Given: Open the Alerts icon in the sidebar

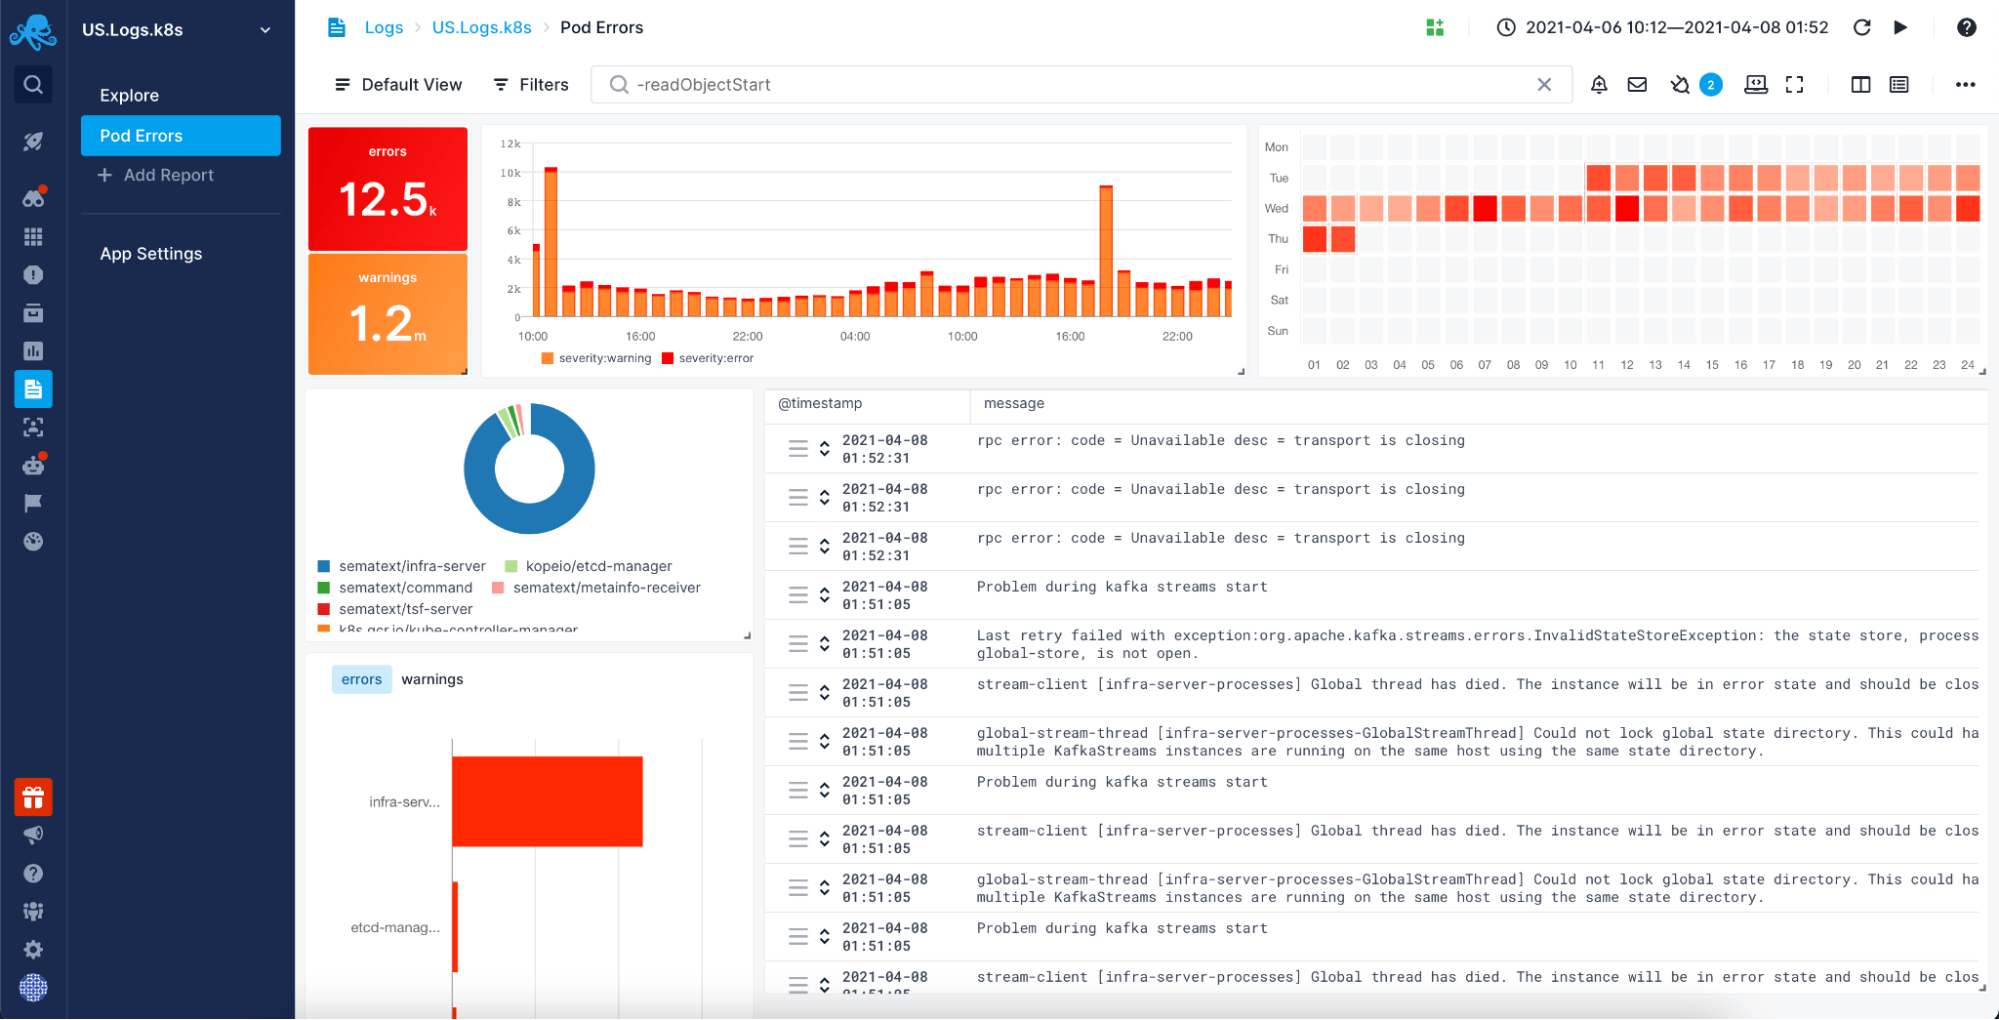Looking at the screenshot, I should click(x=33, y=275).
